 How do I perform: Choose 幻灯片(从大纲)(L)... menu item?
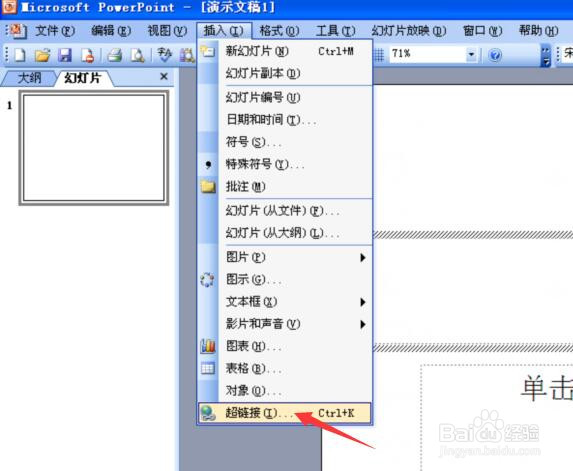pos(285,233)
